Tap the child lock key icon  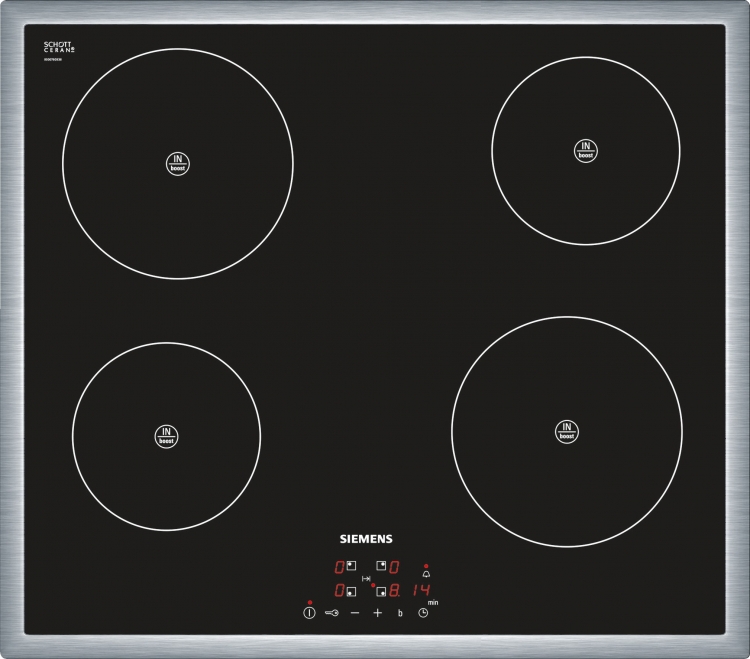(332, 612)
